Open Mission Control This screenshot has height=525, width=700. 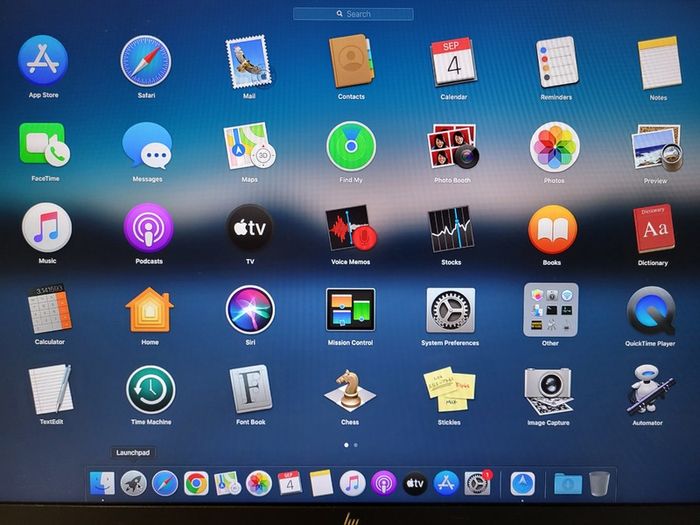click(x=350, y=309)
